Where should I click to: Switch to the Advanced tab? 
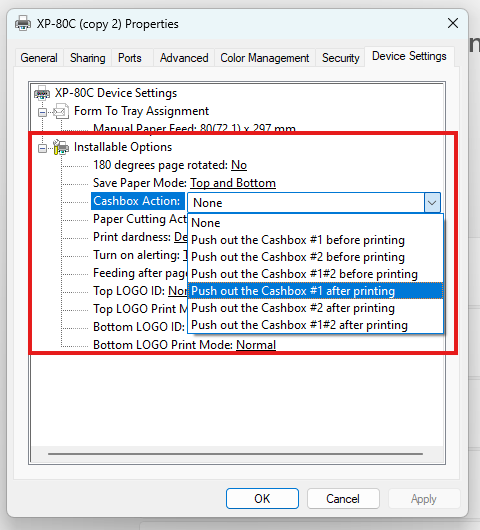point(184,58)
